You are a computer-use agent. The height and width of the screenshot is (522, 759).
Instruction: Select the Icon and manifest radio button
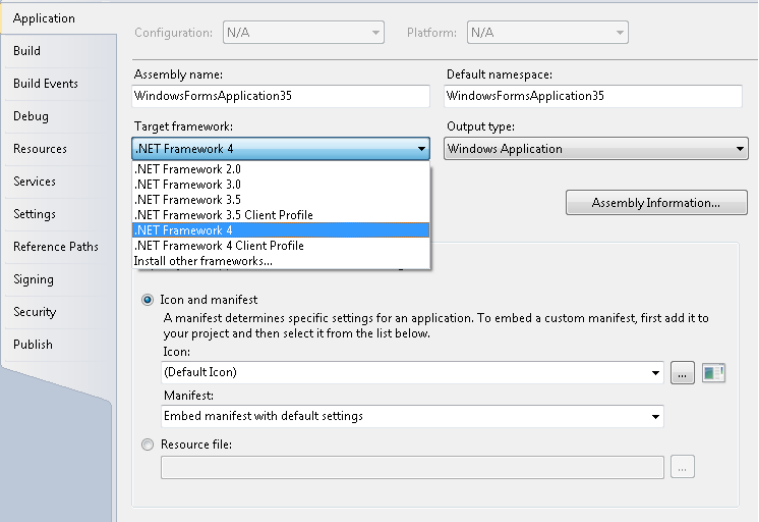tap(149, 299)
